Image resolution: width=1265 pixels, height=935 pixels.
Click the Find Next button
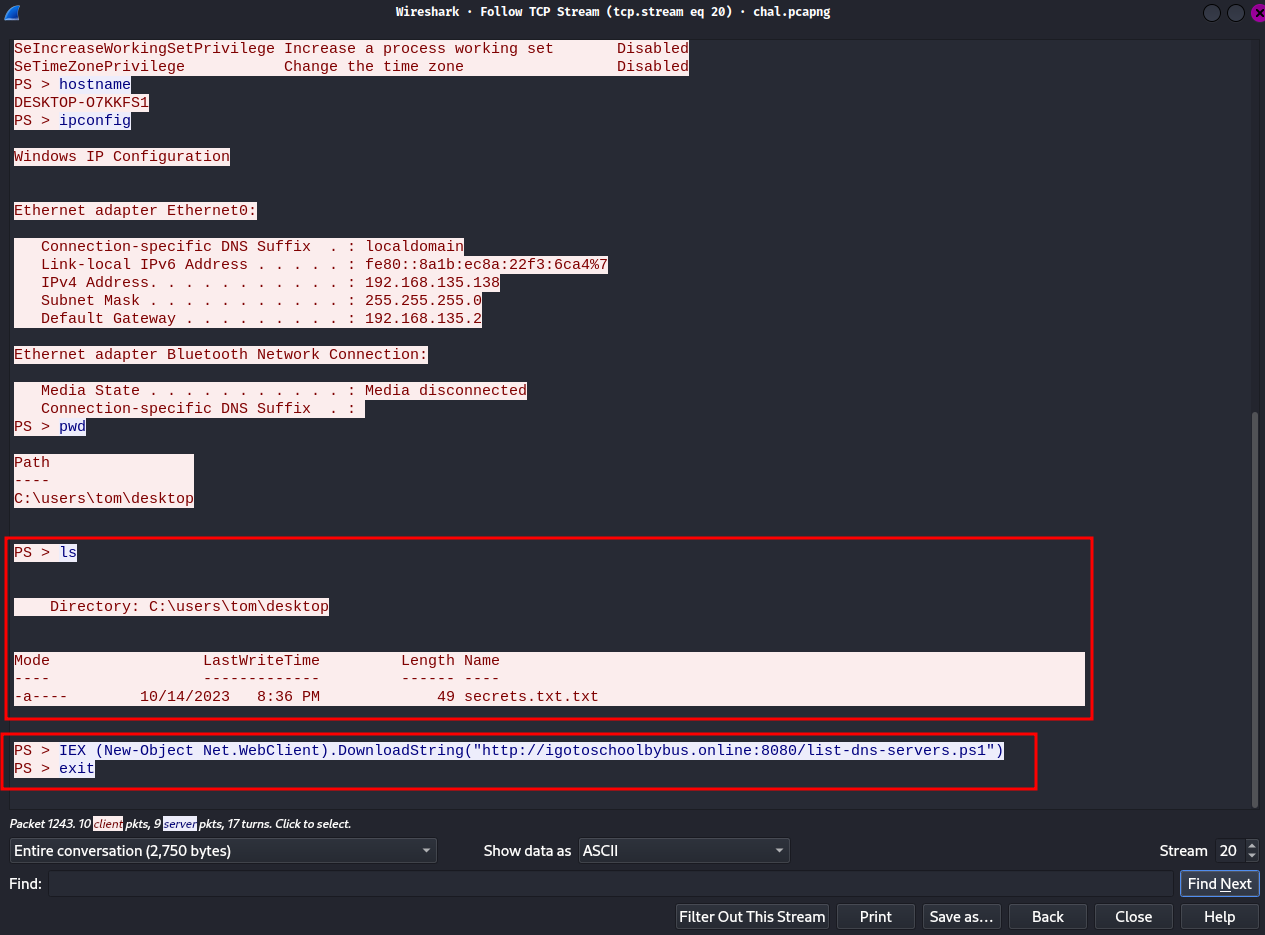point(1219,884)
